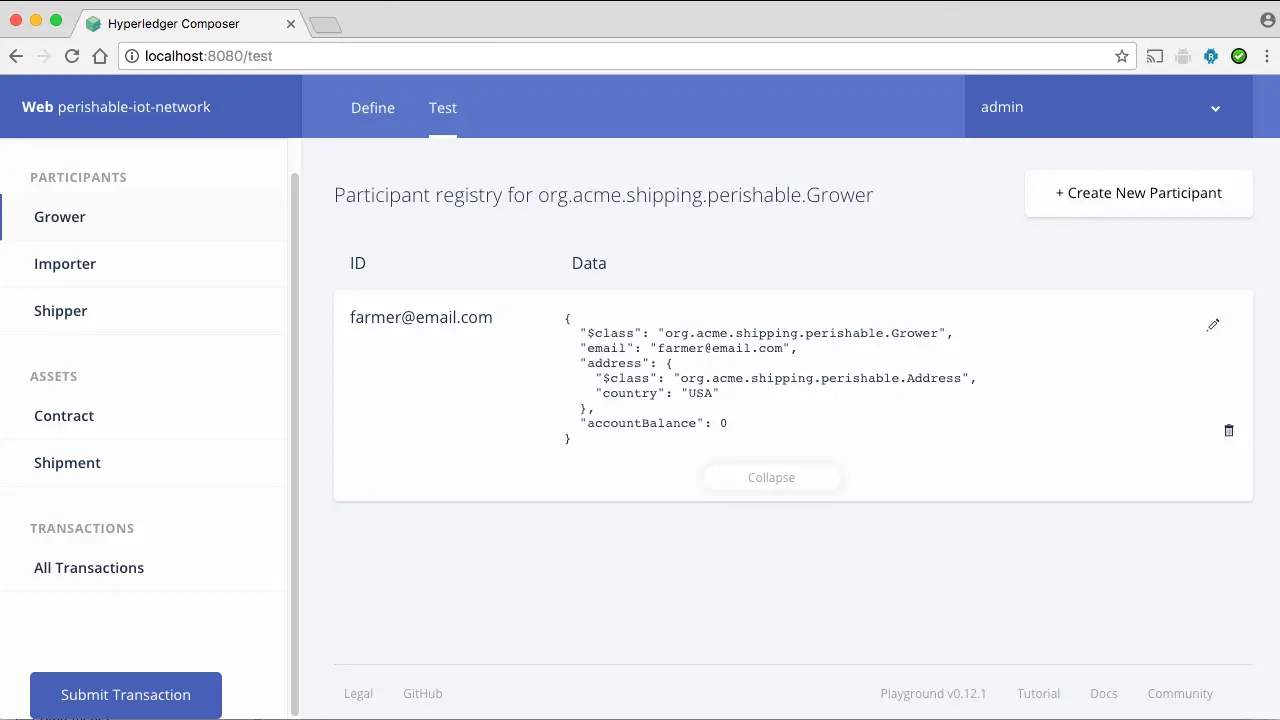Open the cast icon in browser toolbar
Viewport: 1280px width, 720px height.
pyautogui.click(x=1155, y=56)
